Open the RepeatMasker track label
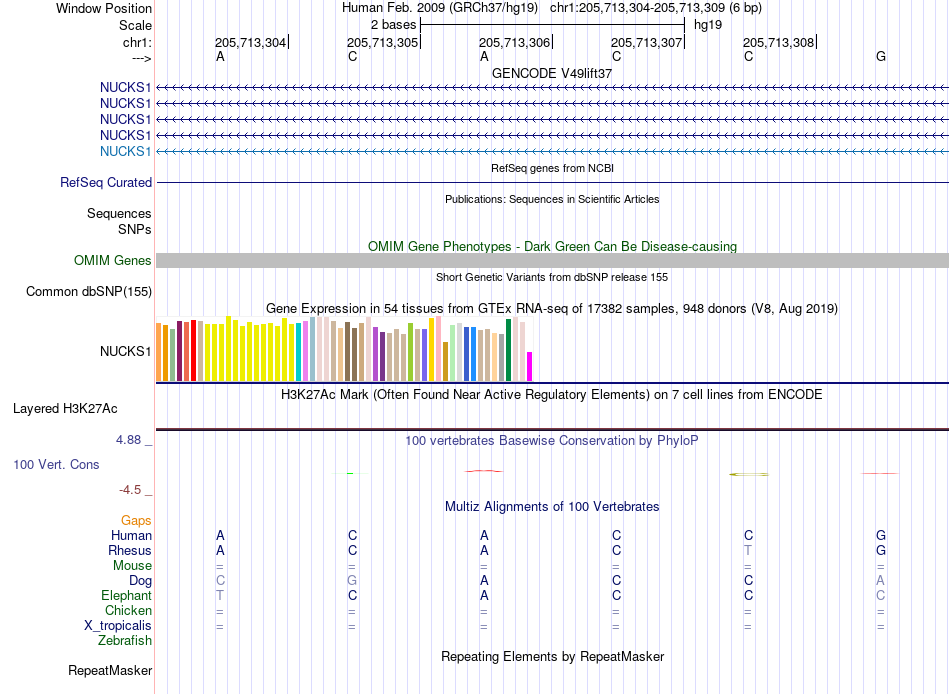The image size is (950, 694). point(110,670)
